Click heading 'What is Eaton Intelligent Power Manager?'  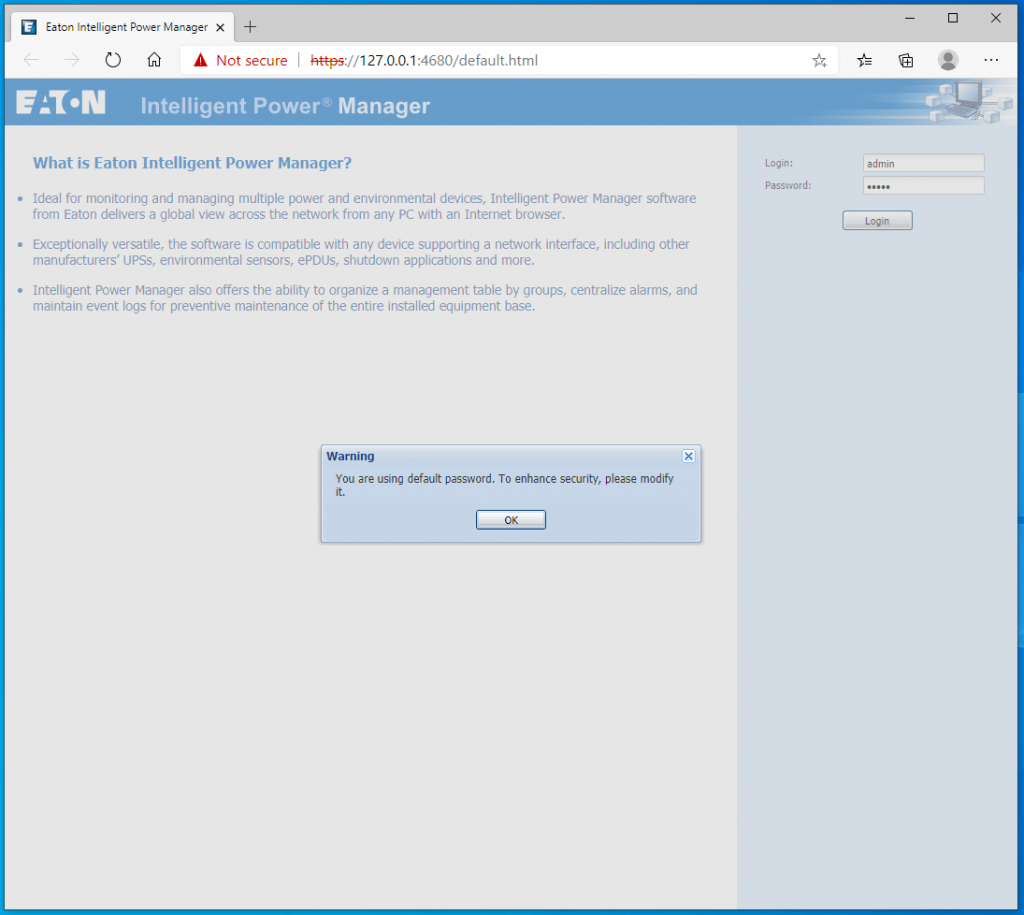point(192,163)
